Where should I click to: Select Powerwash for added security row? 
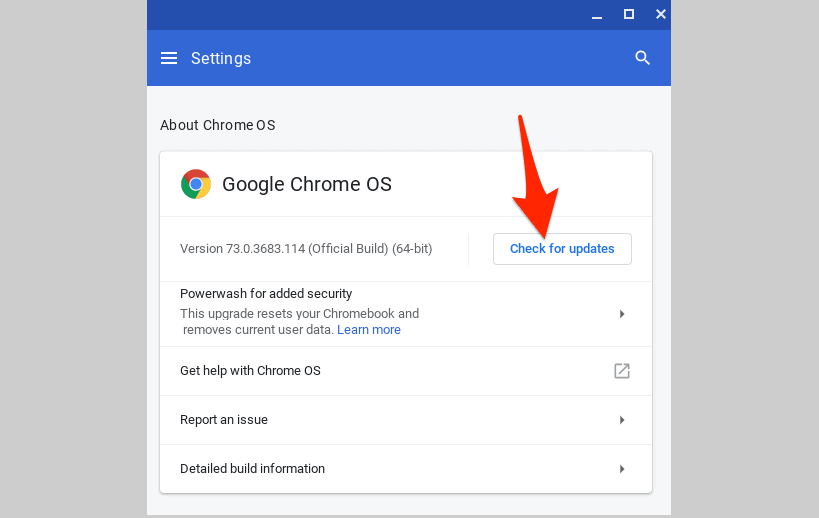(x=266, y=294)
